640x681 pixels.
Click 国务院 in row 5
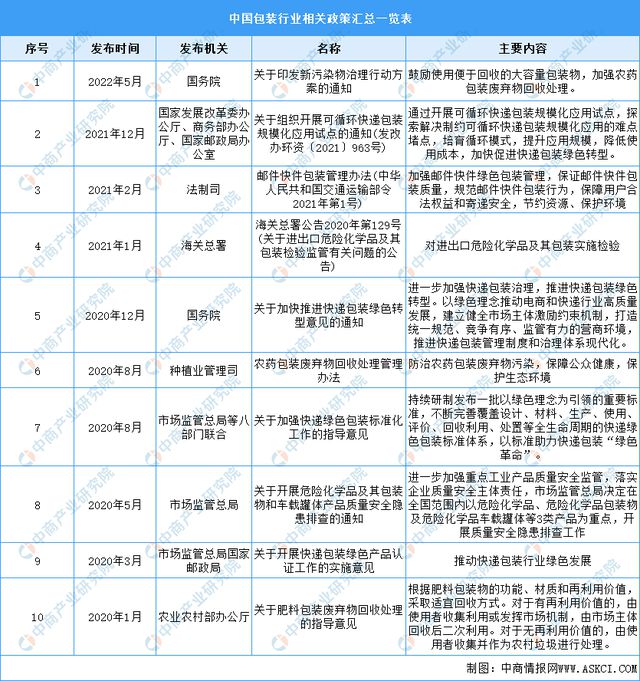pos(204,315)
